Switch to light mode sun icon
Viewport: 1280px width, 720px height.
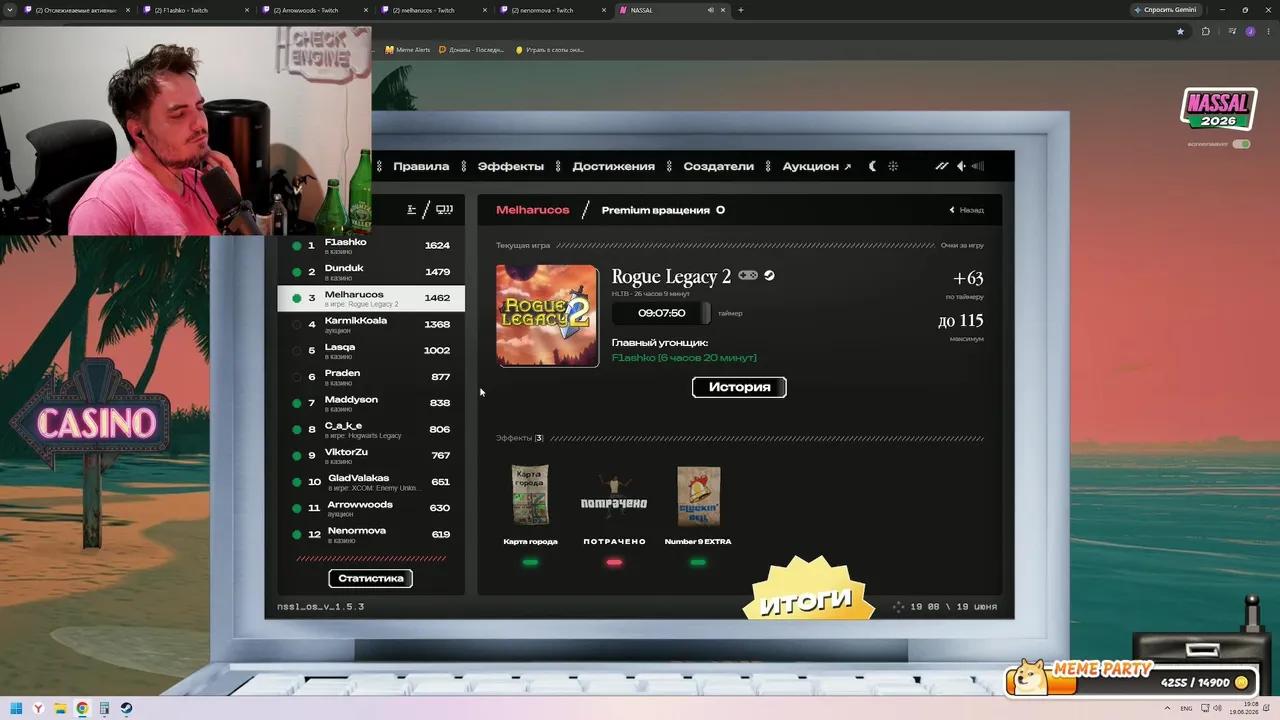[893, 166]
